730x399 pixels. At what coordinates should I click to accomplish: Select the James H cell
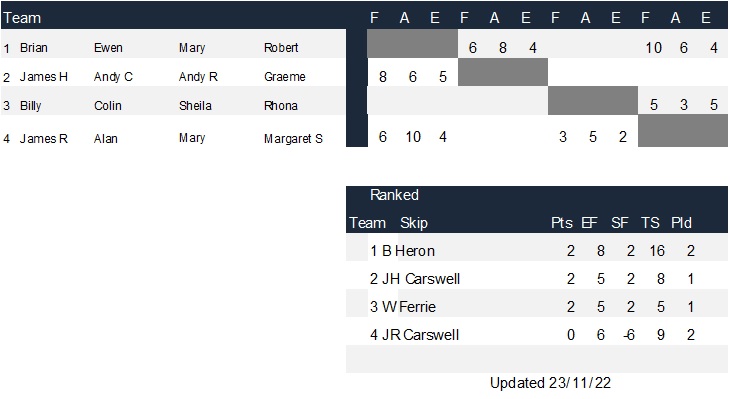click(x=43, y=76)
